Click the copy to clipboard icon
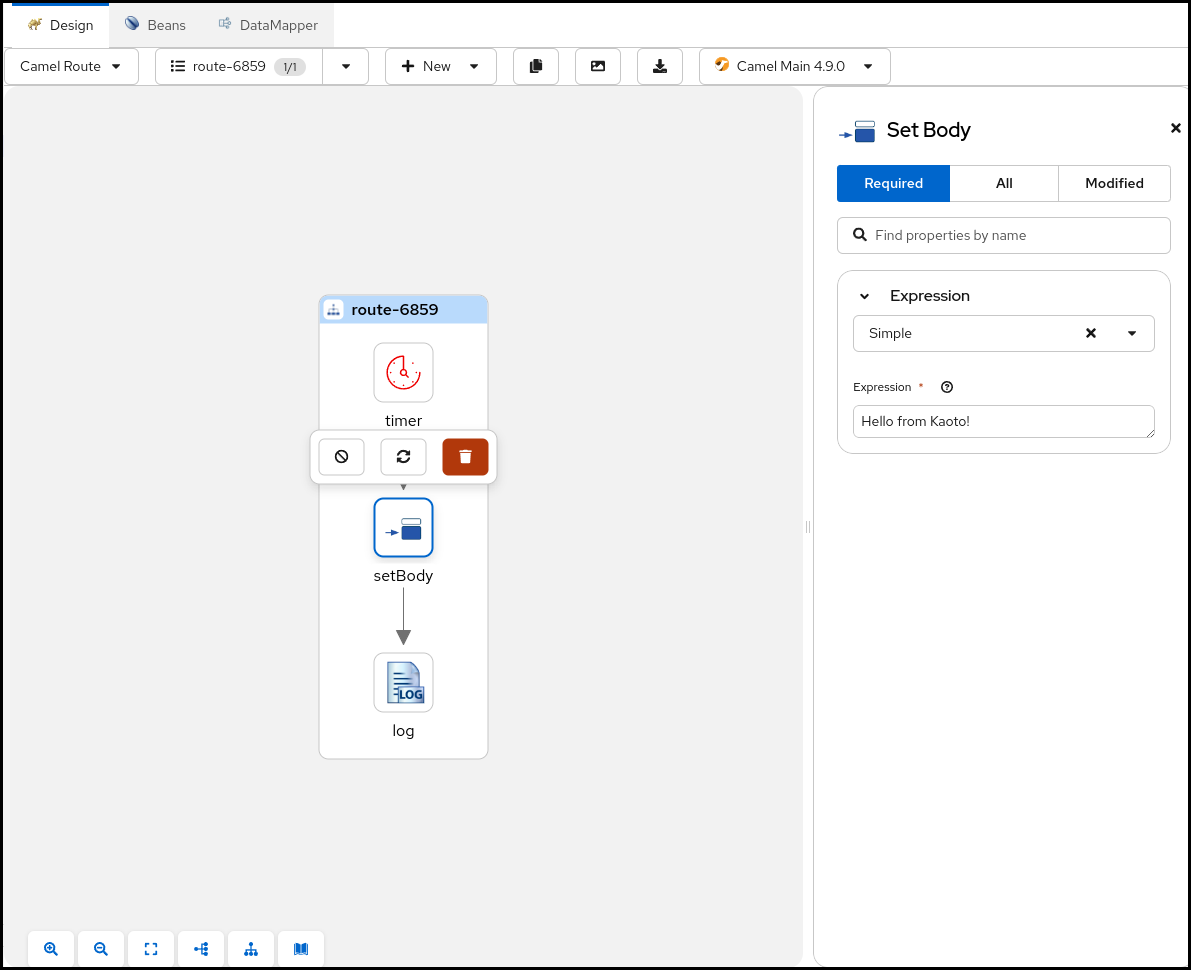The height and width of the screenshot is (970, 1191). click(x=536, y=66)
